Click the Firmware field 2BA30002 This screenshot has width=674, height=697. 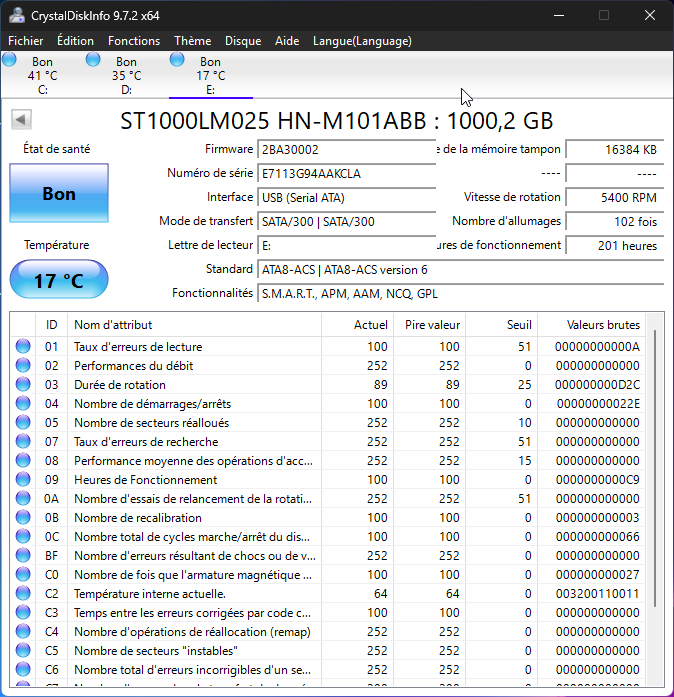(x=346, y=149)
